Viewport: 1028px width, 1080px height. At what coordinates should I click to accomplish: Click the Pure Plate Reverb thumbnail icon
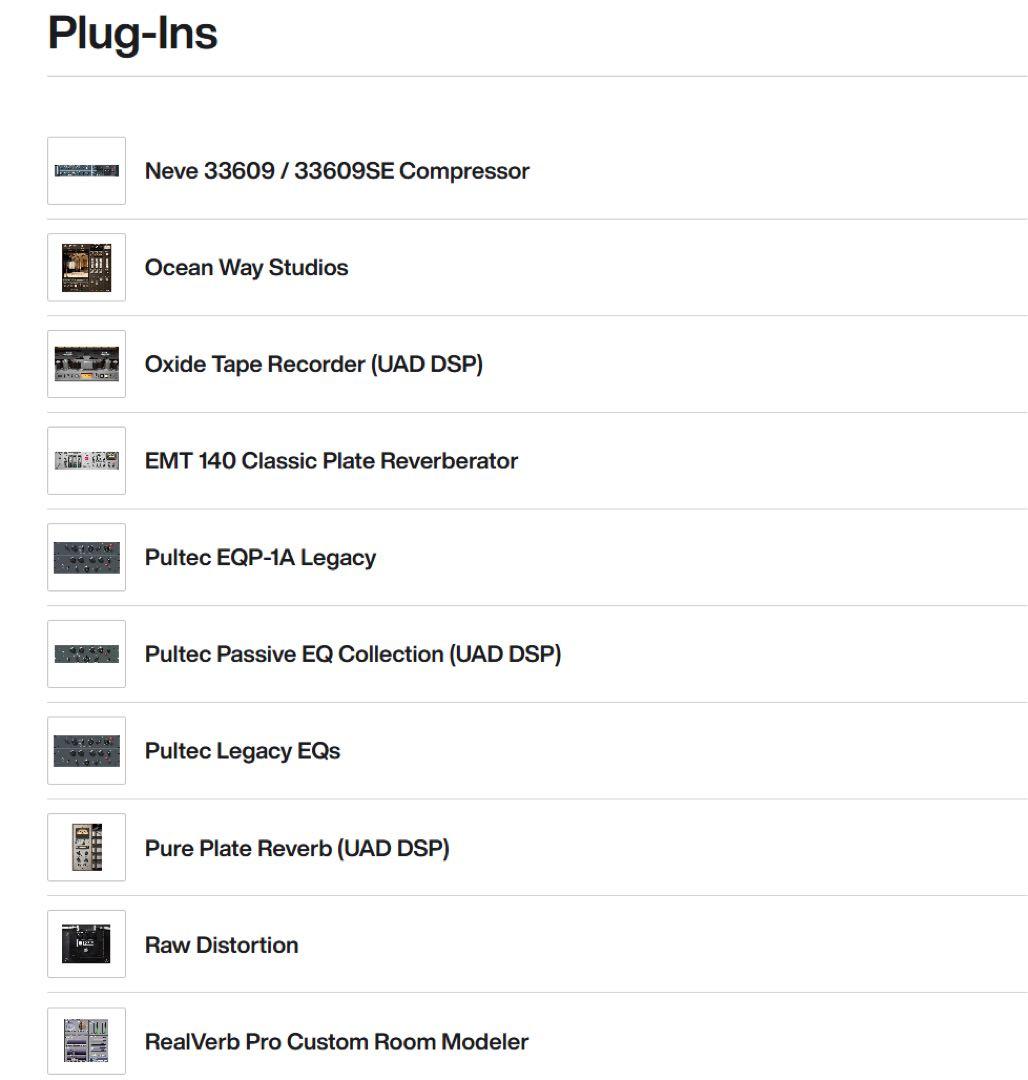[86, 847]
